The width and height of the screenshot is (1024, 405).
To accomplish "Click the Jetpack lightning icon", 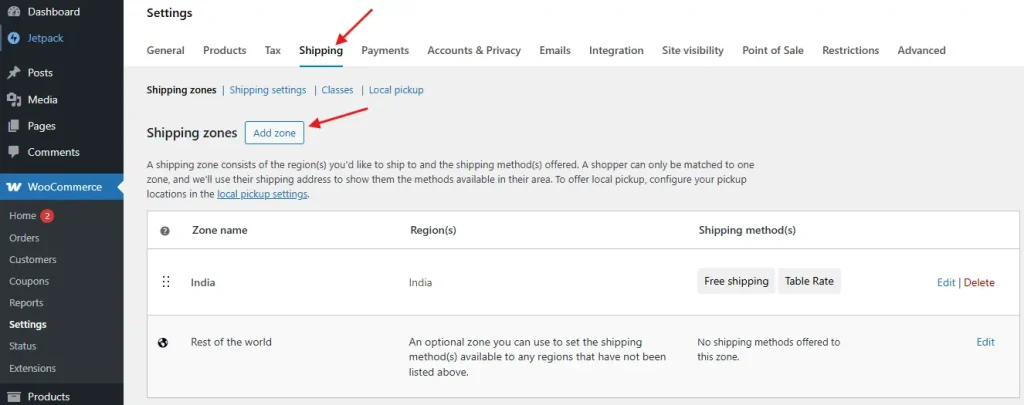I will [x=14, y=38].
